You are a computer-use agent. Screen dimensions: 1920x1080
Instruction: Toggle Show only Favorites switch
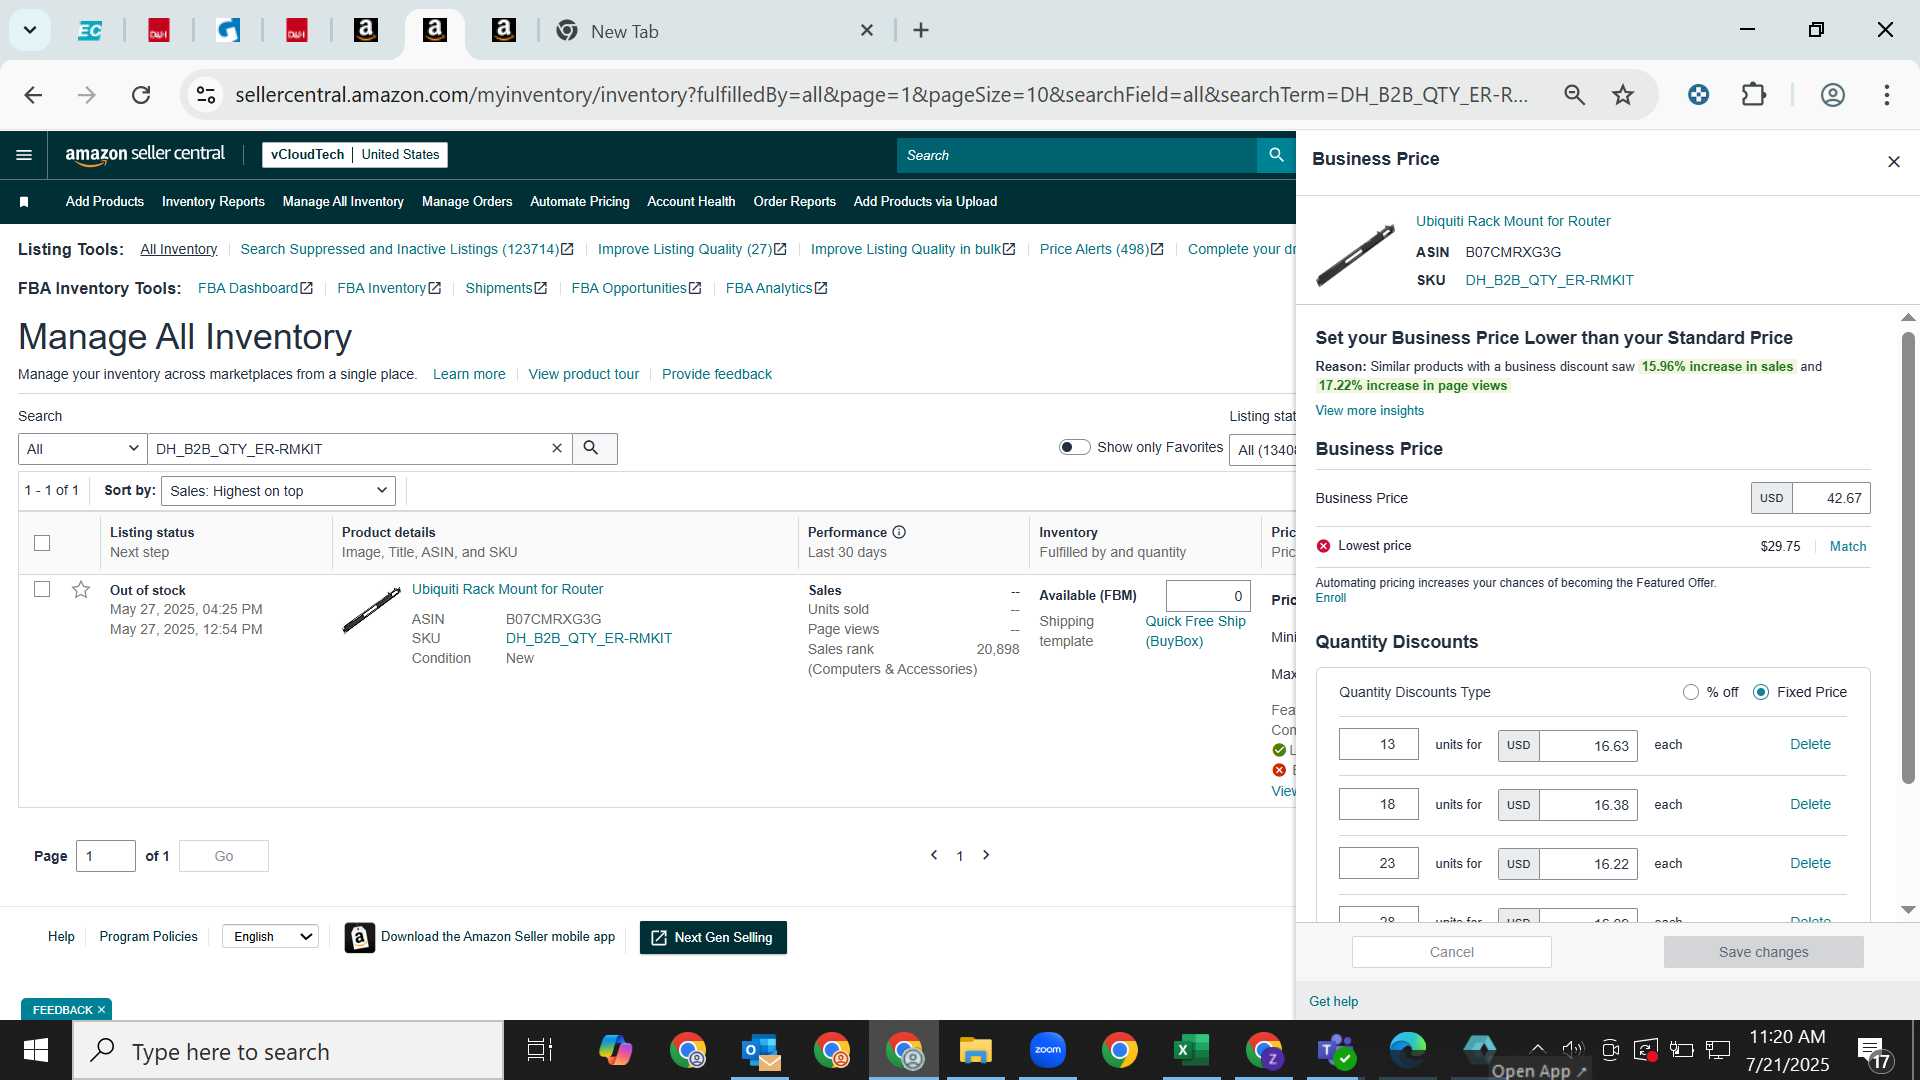(x=1075, y=447)
